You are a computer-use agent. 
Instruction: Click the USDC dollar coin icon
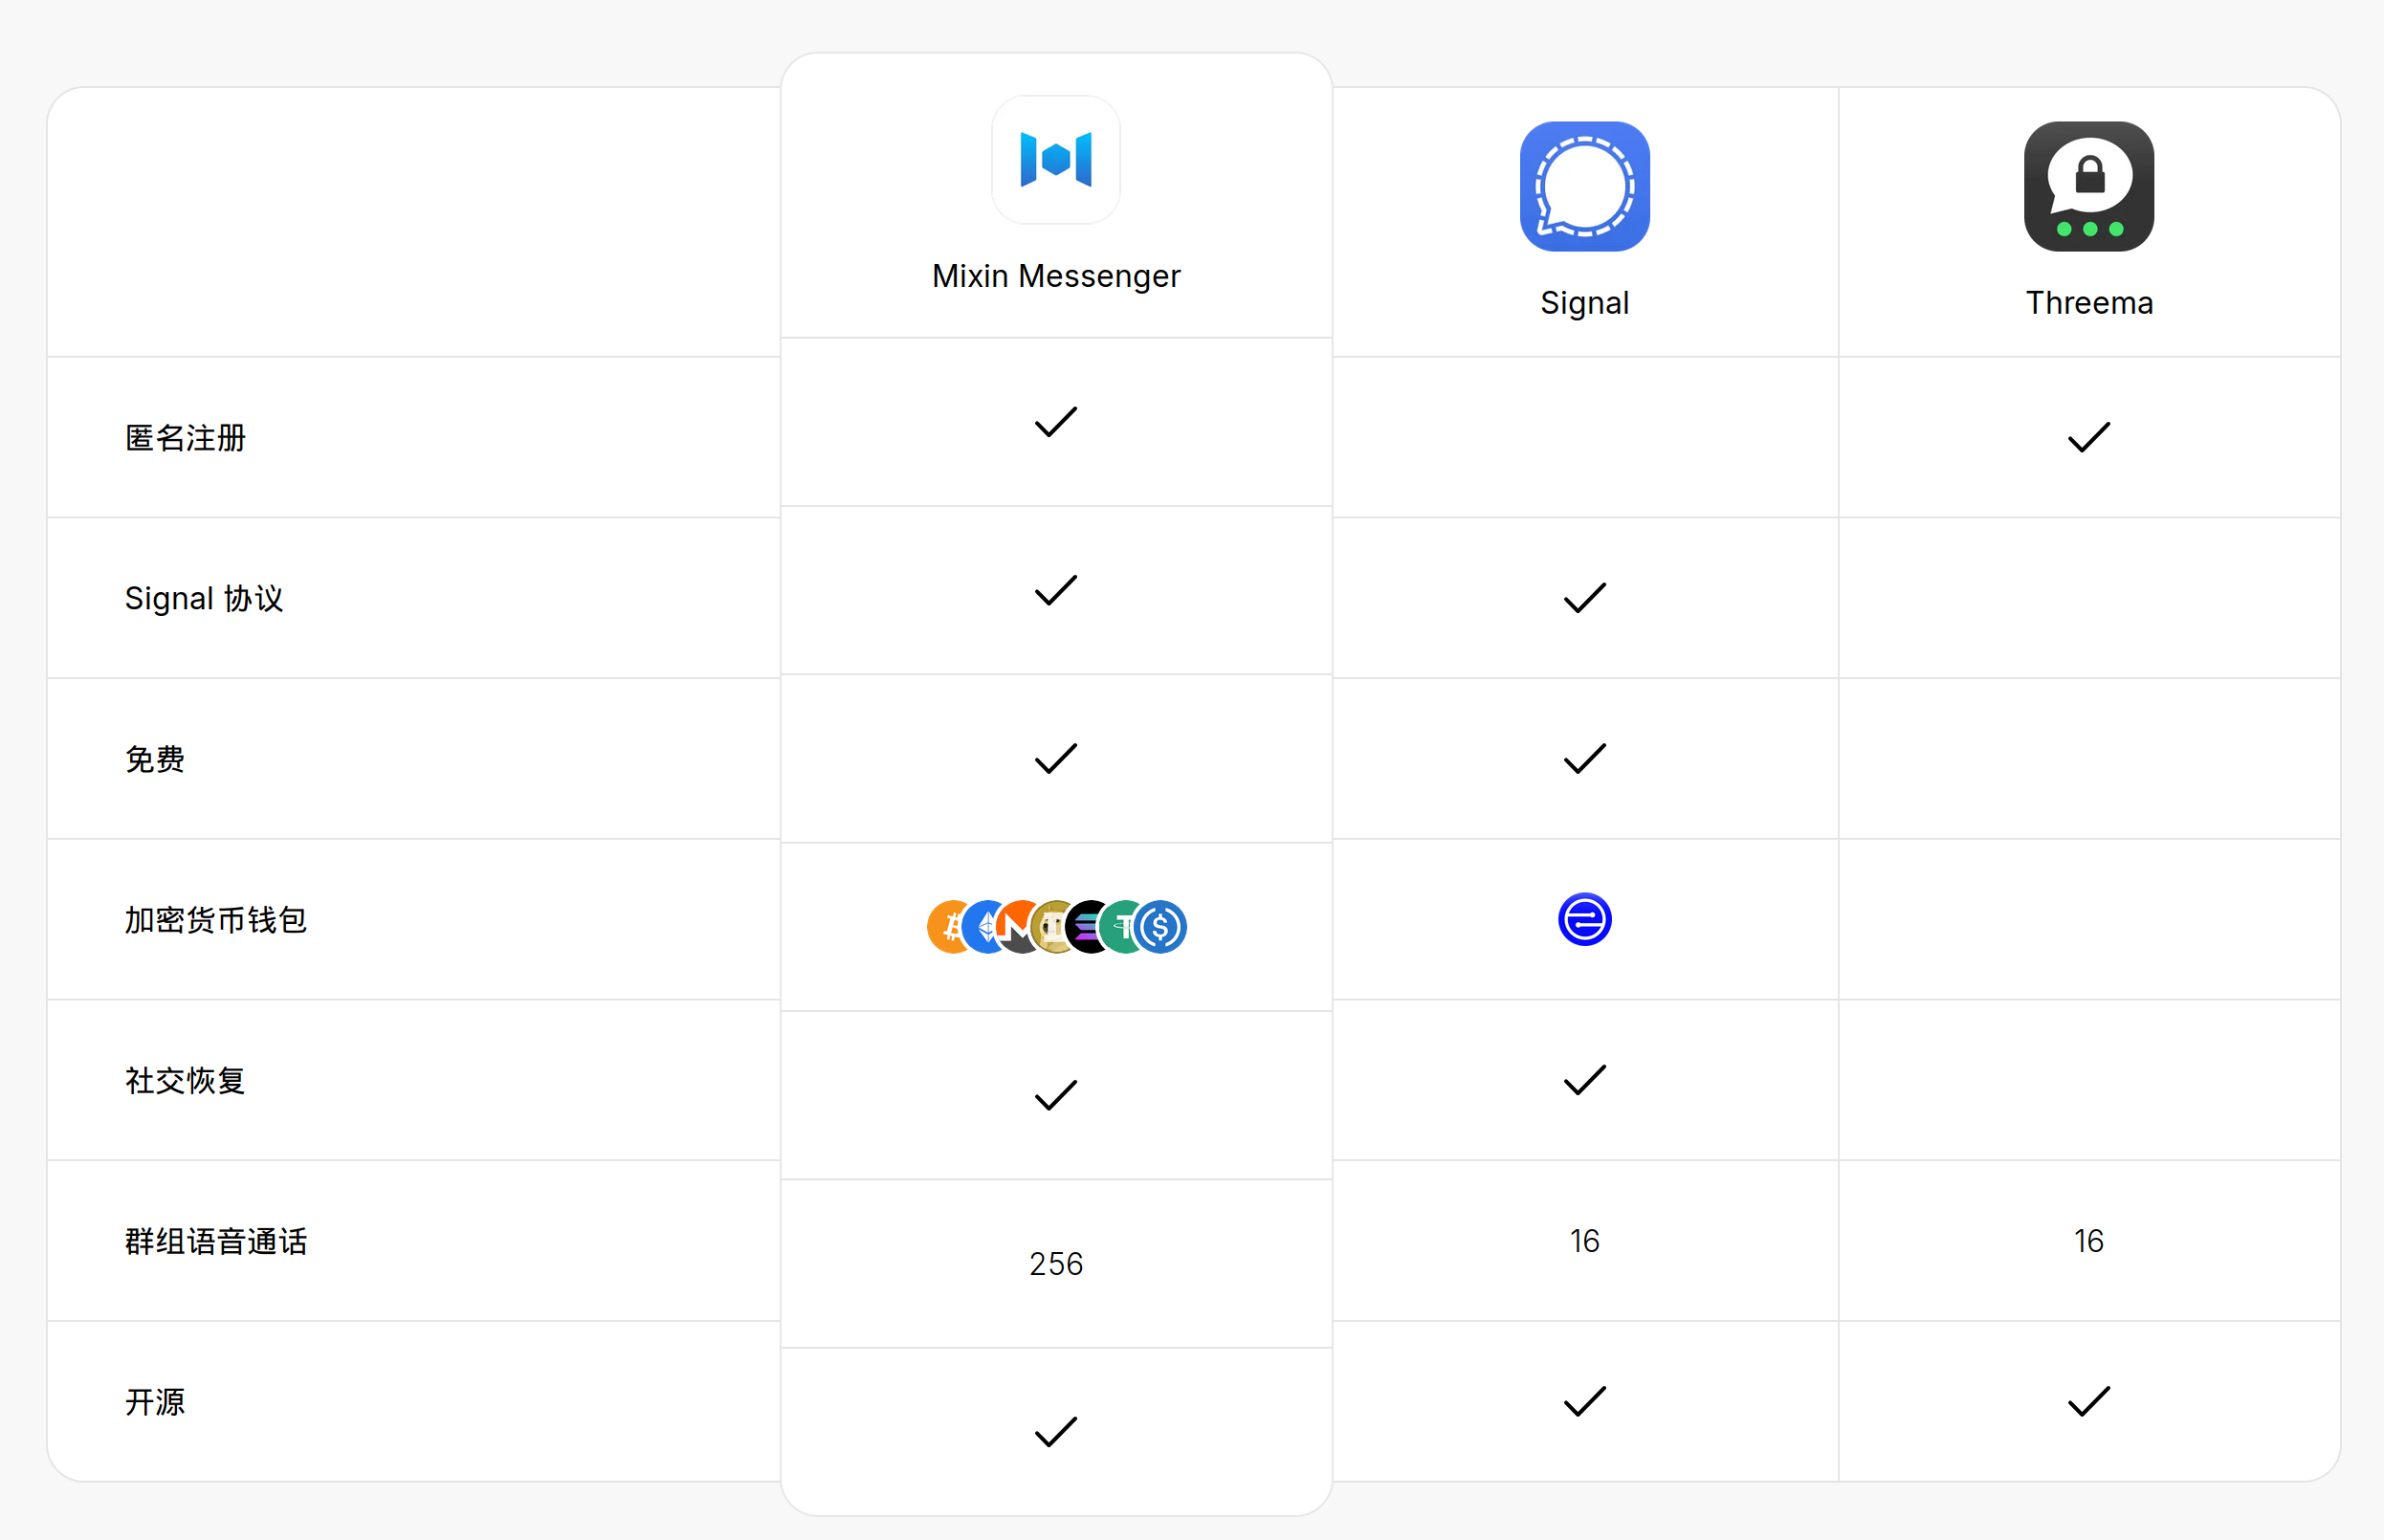click(x=1162, y=927)
